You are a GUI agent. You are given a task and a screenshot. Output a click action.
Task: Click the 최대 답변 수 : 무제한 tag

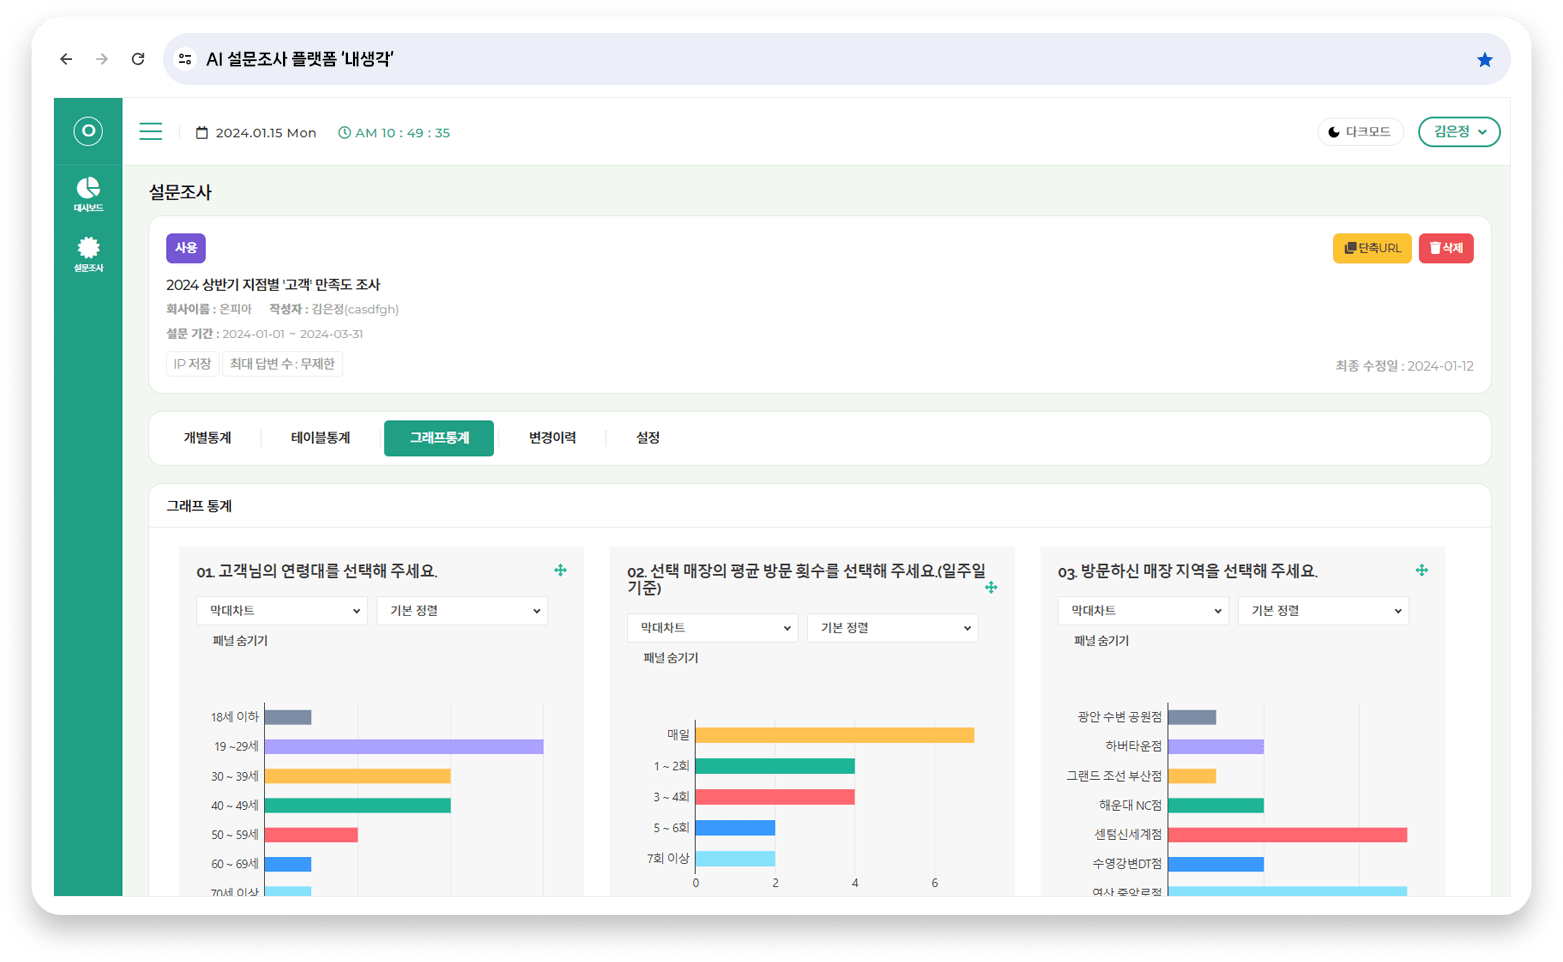point(282,364)
